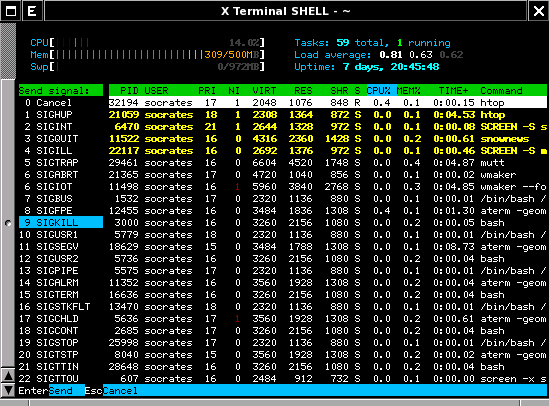549x406 pixels.
Task: Sort by VIRT column header
Action: [x=264, y=91]
